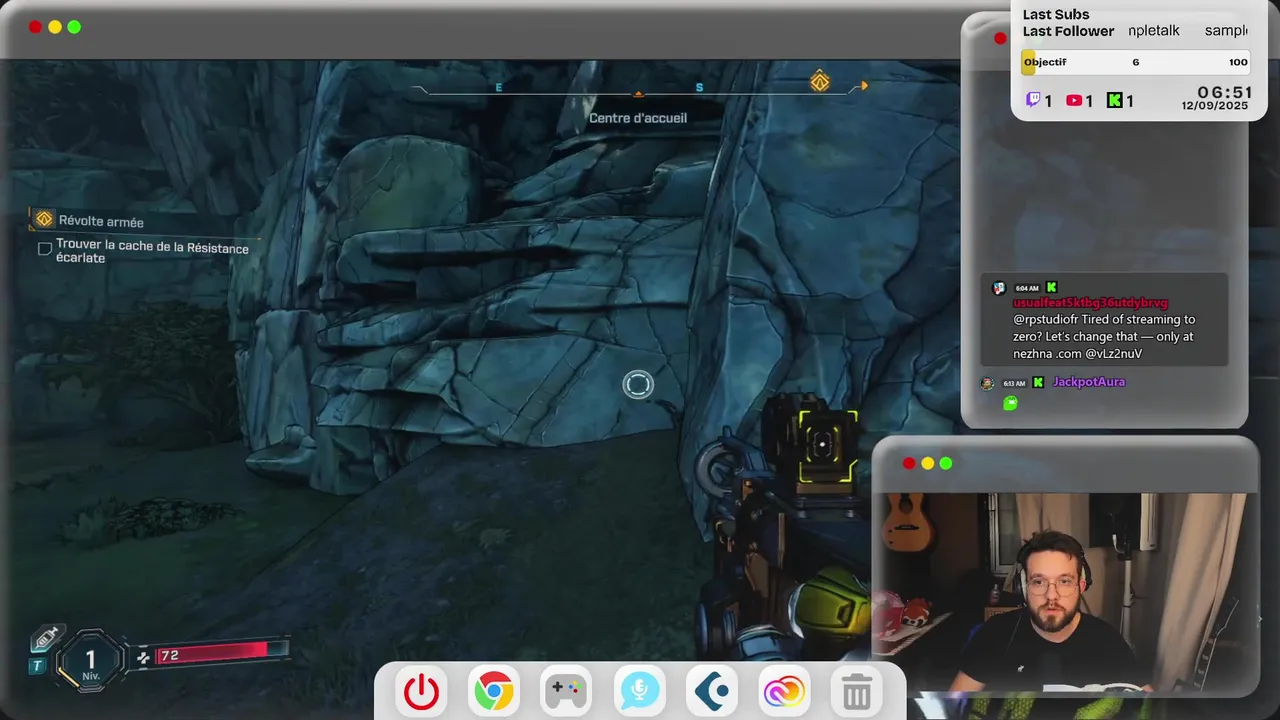Click the Centre d'accueil location label
The width and height of the screenshot is (1280, 720).
pyautogui.click(x=638, y=118)
